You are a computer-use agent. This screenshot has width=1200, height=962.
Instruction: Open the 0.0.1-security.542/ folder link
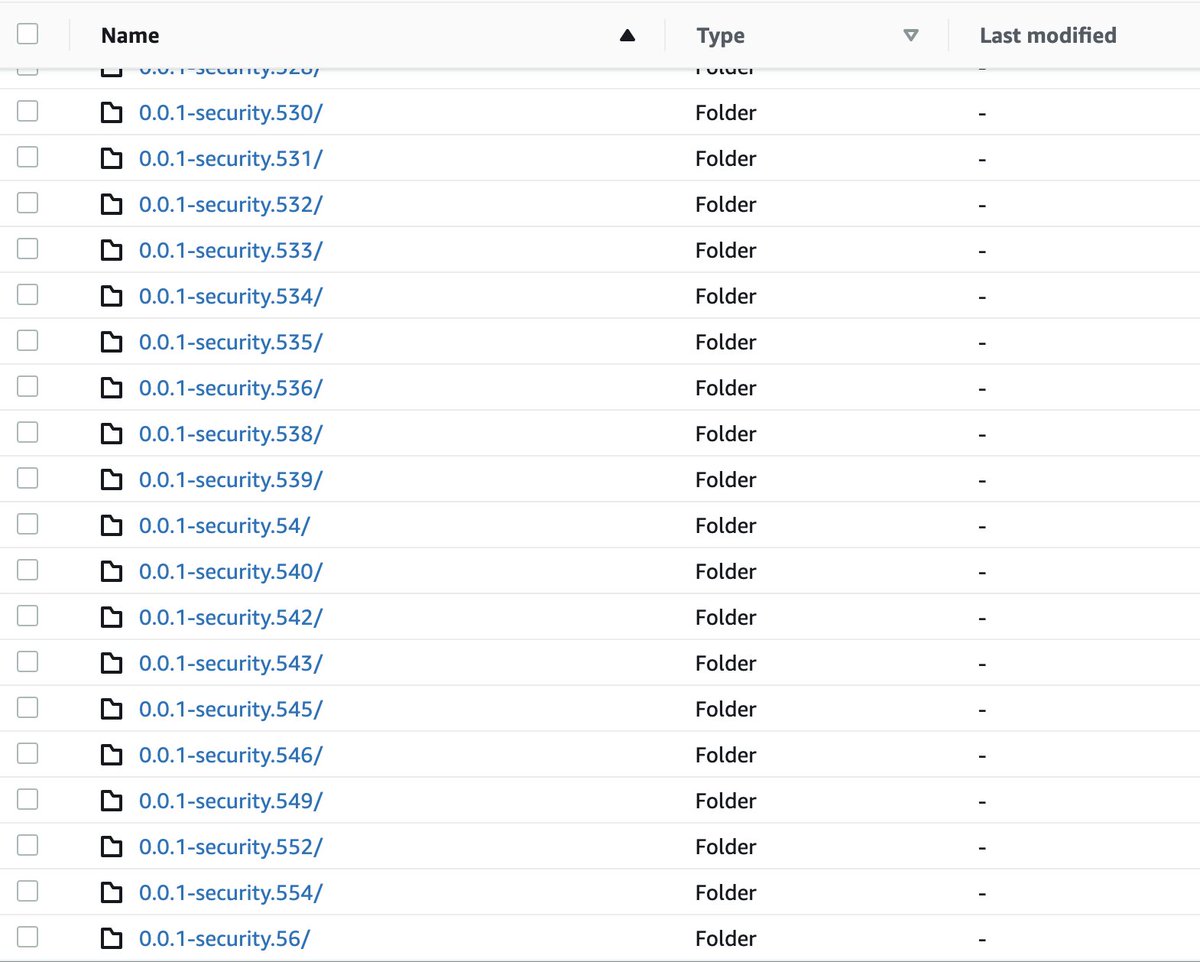click(231, 618)
